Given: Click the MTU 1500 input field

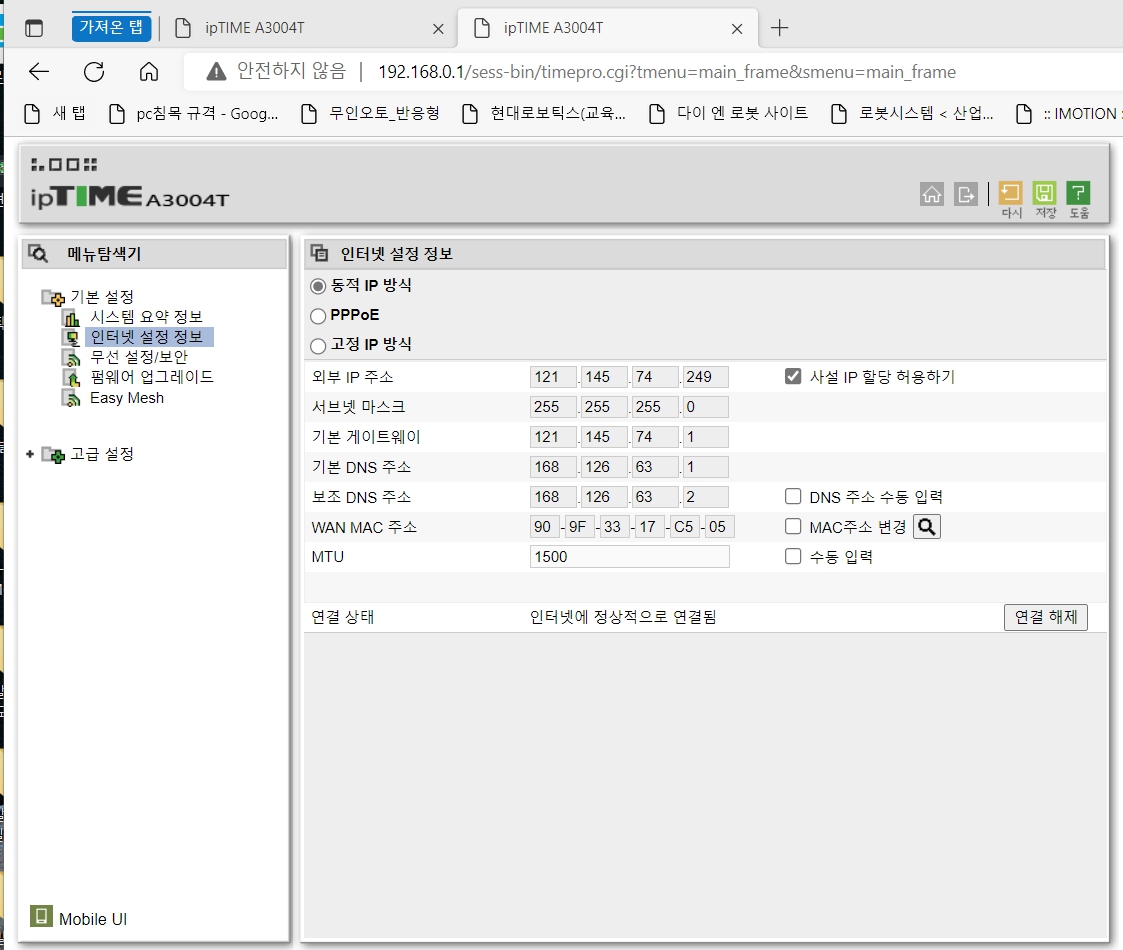Looking at the screenshot, I should point(630,557).
